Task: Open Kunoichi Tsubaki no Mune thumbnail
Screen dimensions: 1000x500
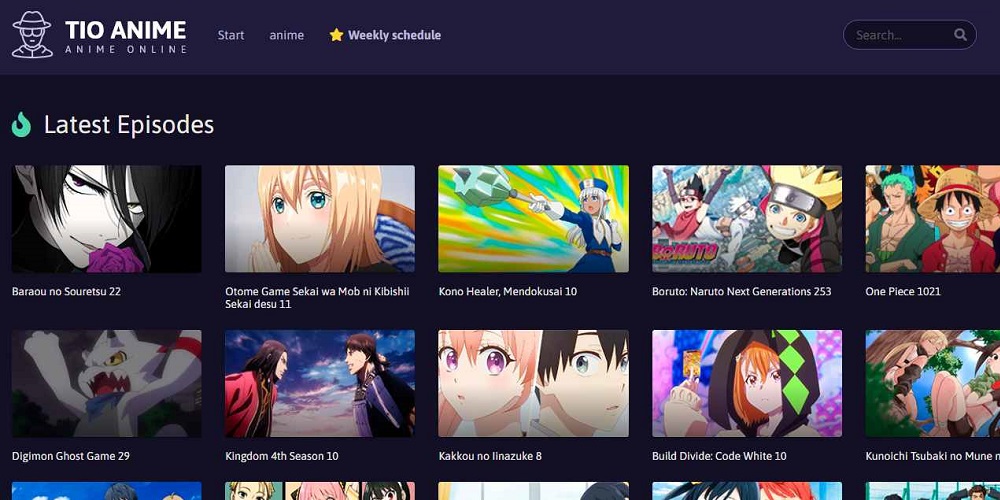Action: pos(932,383)
